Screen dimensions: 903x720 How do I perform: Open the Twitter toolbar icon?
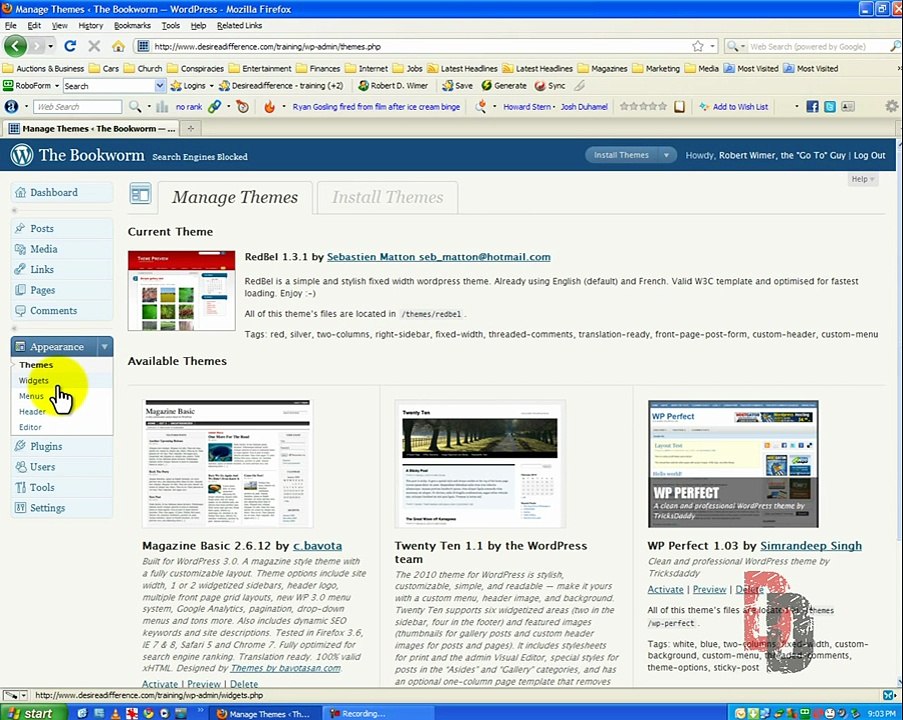[829, 107]
